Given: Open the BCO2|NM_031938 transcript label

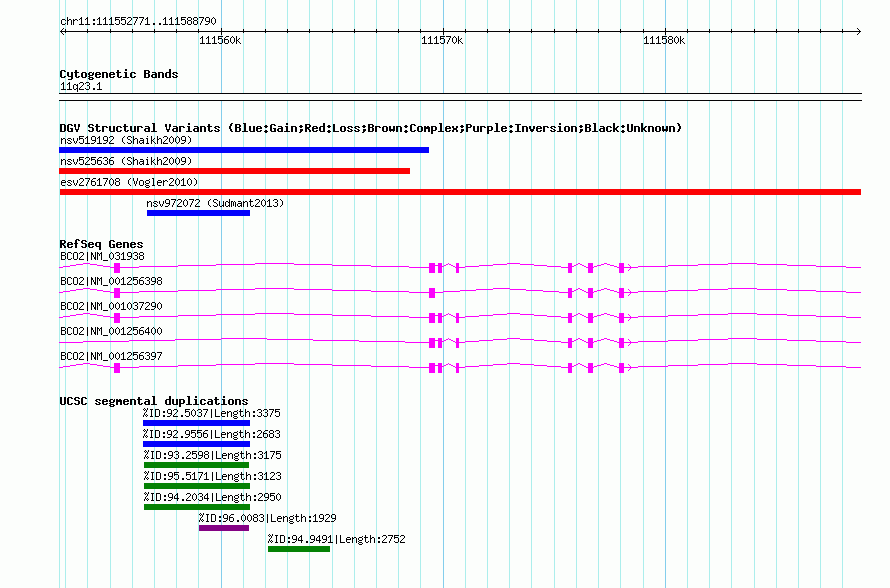Looking at the screenshot, I should tap(102, 257).
